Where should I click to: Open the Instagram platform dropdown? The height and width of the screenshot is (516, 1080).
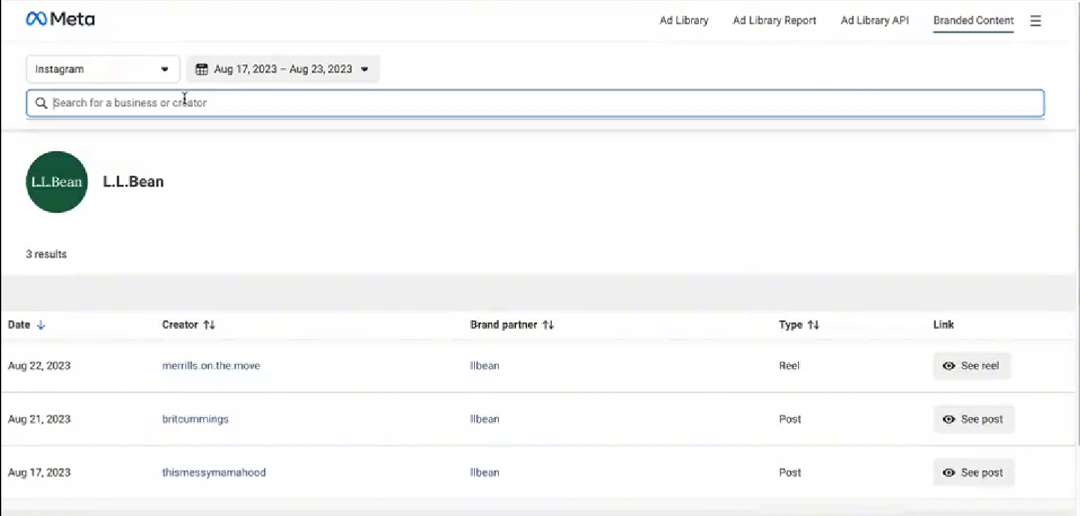click(102, 69)
